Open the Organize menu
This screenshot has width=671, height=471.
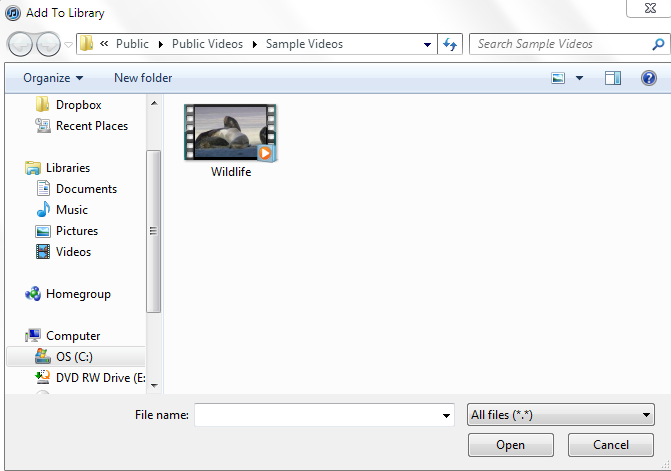coord(53,78)
